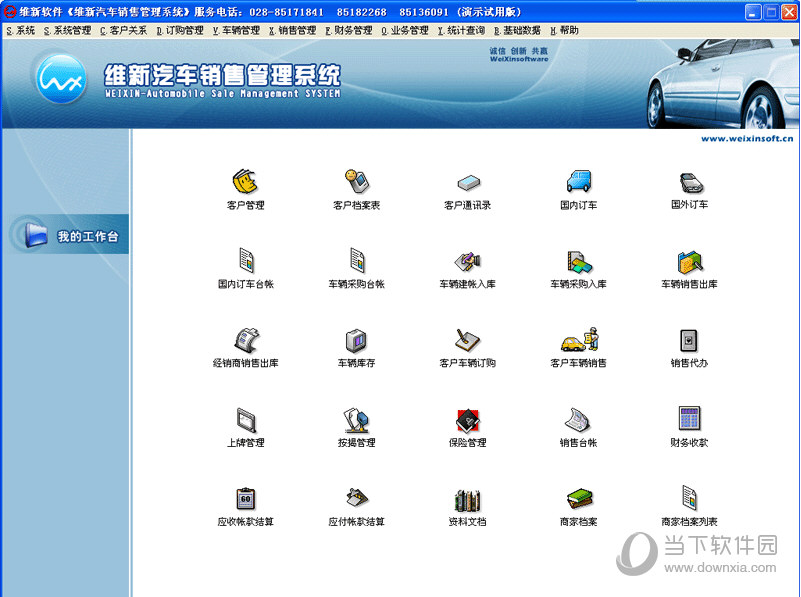Maximize the application window

771,12
